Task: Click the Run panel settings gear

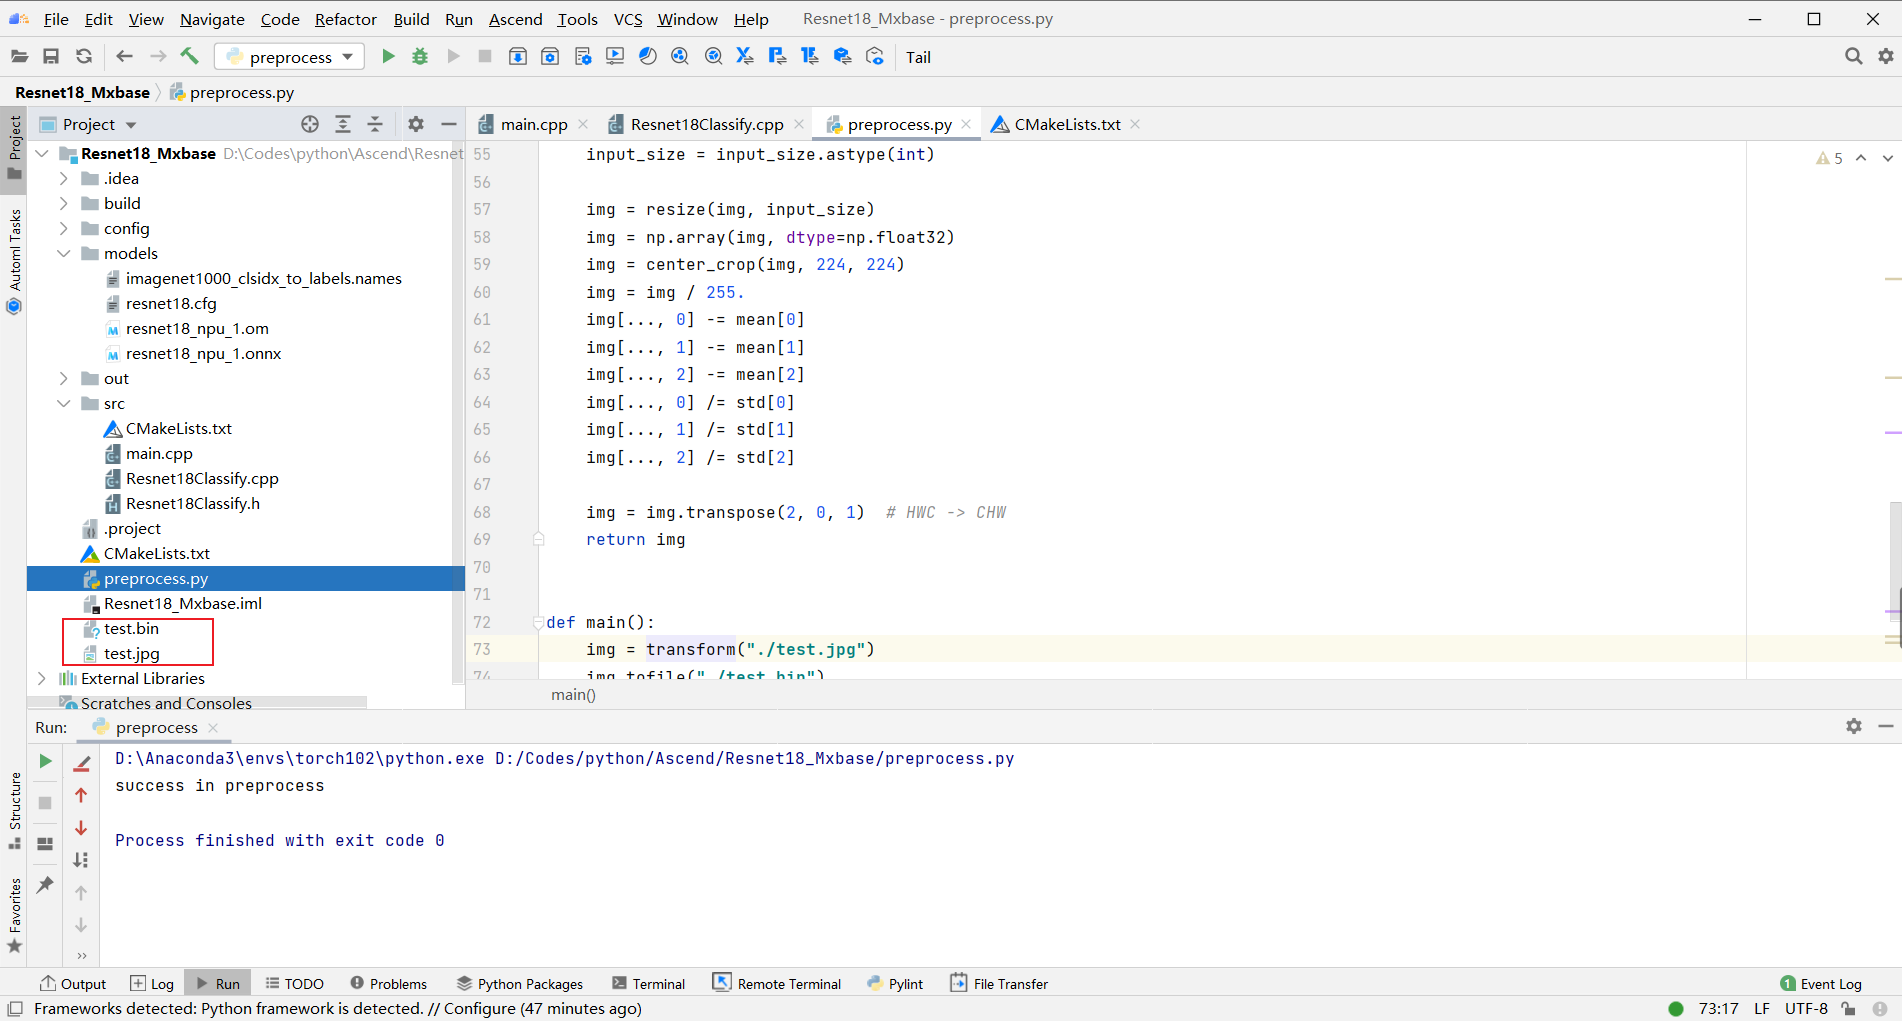Action: [x=1853, y=726]
